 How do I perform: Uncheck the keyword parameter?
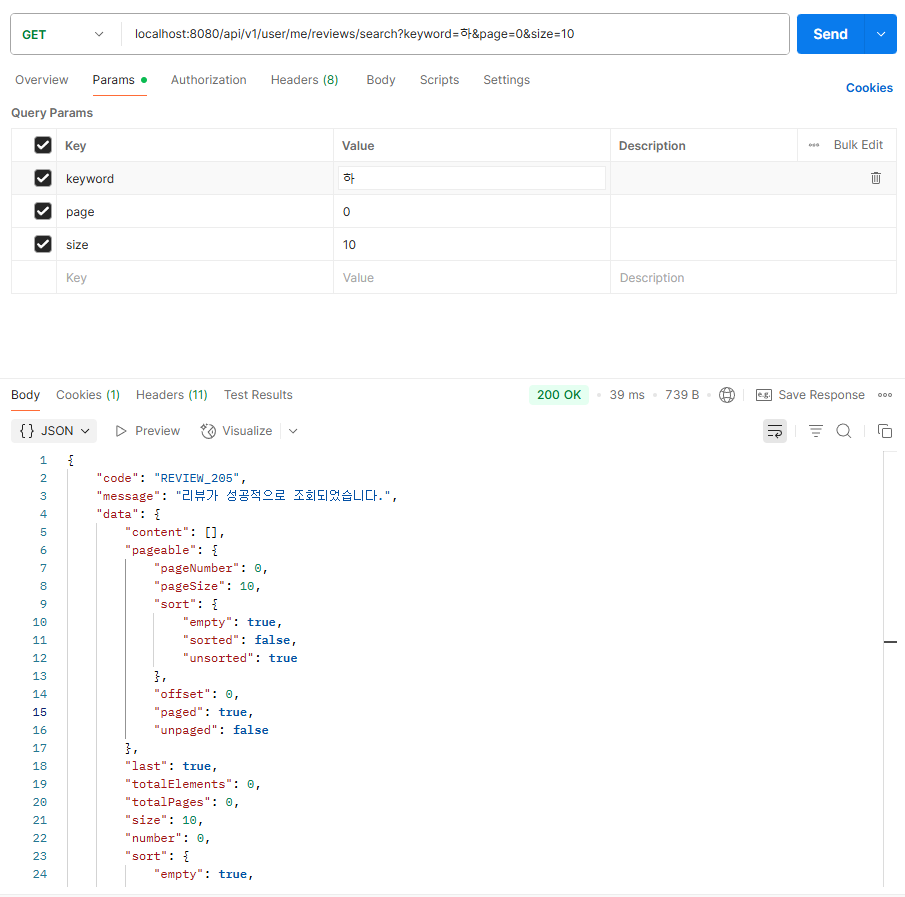(x=43, y=178)
